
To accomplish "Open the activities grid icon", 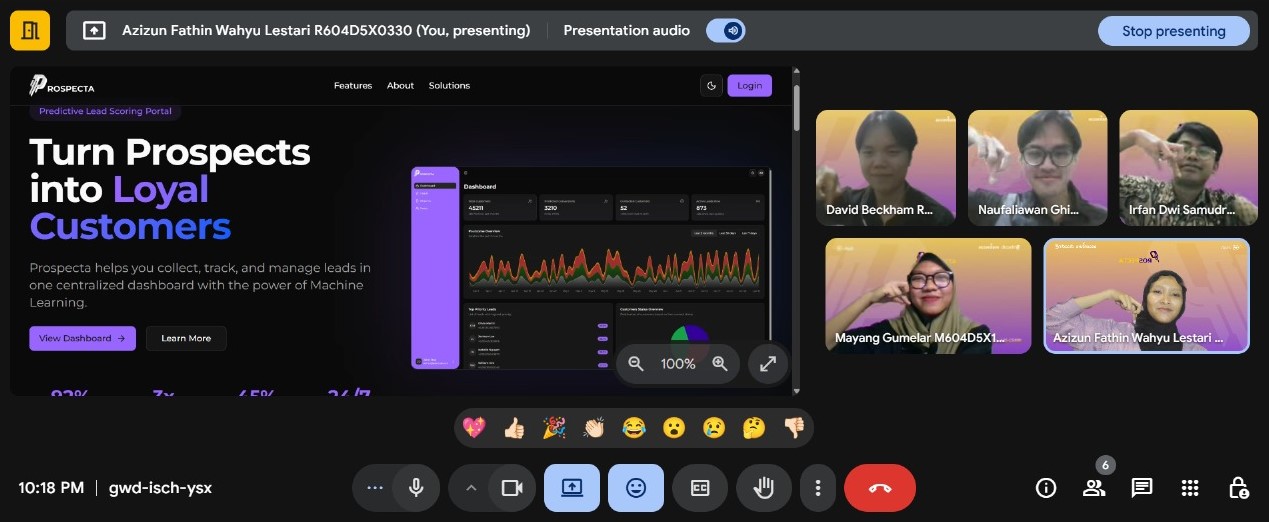I will click(x=1190, y=488).
